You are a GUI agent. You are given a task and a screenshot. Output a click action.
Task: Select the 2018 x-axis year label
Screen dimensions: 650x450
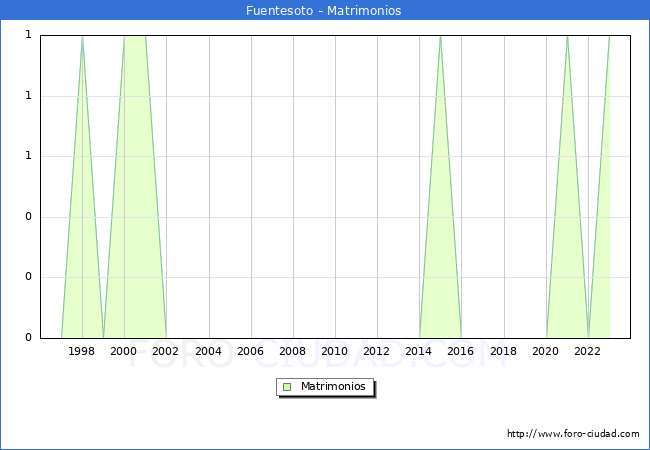tap(503, 351)
